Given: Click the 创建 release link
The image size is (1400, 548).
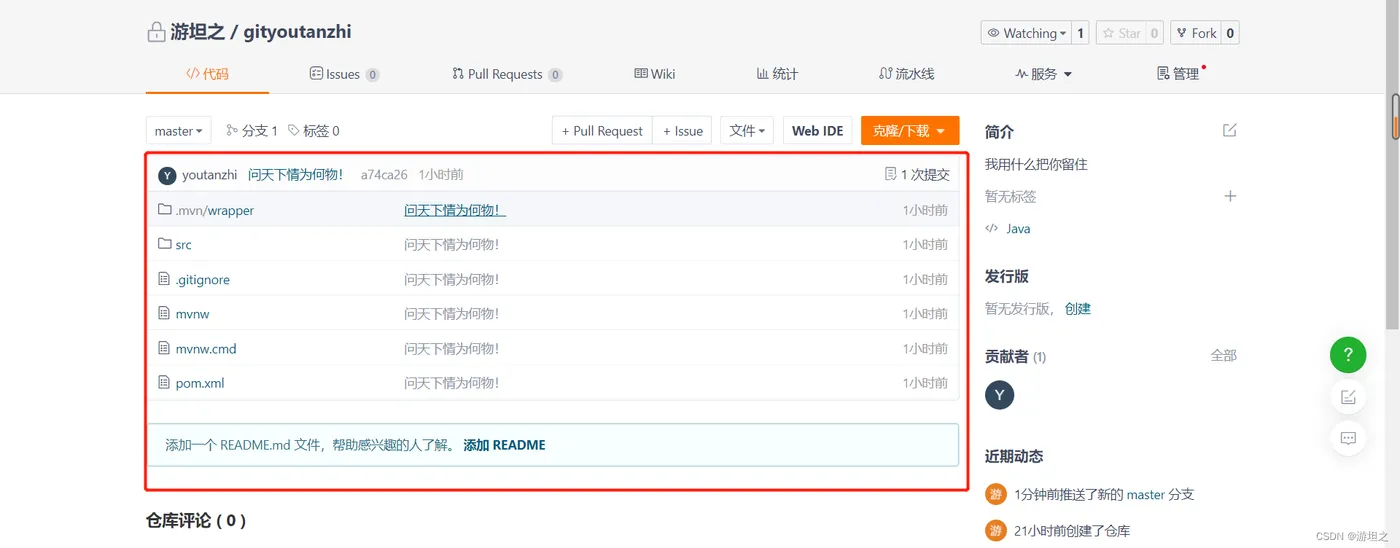Looking at the screenshot, I should pos(1078,309).
